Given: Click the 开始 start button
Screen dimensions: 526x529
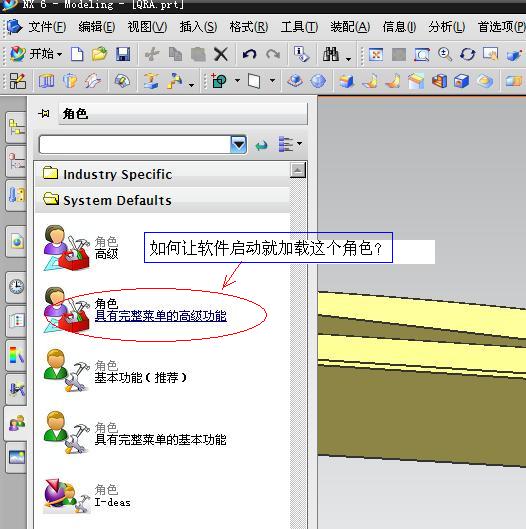Looking at the screenshot, I should point(36,54).
